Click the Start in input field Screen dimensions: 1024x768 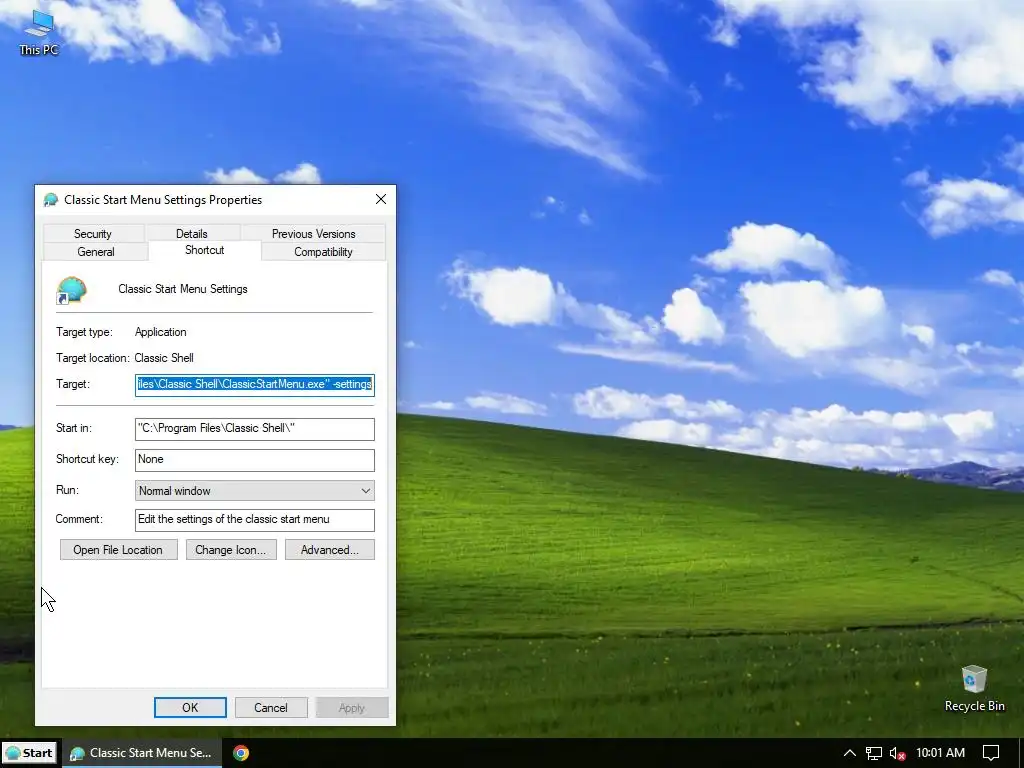[x=255, y=428]
